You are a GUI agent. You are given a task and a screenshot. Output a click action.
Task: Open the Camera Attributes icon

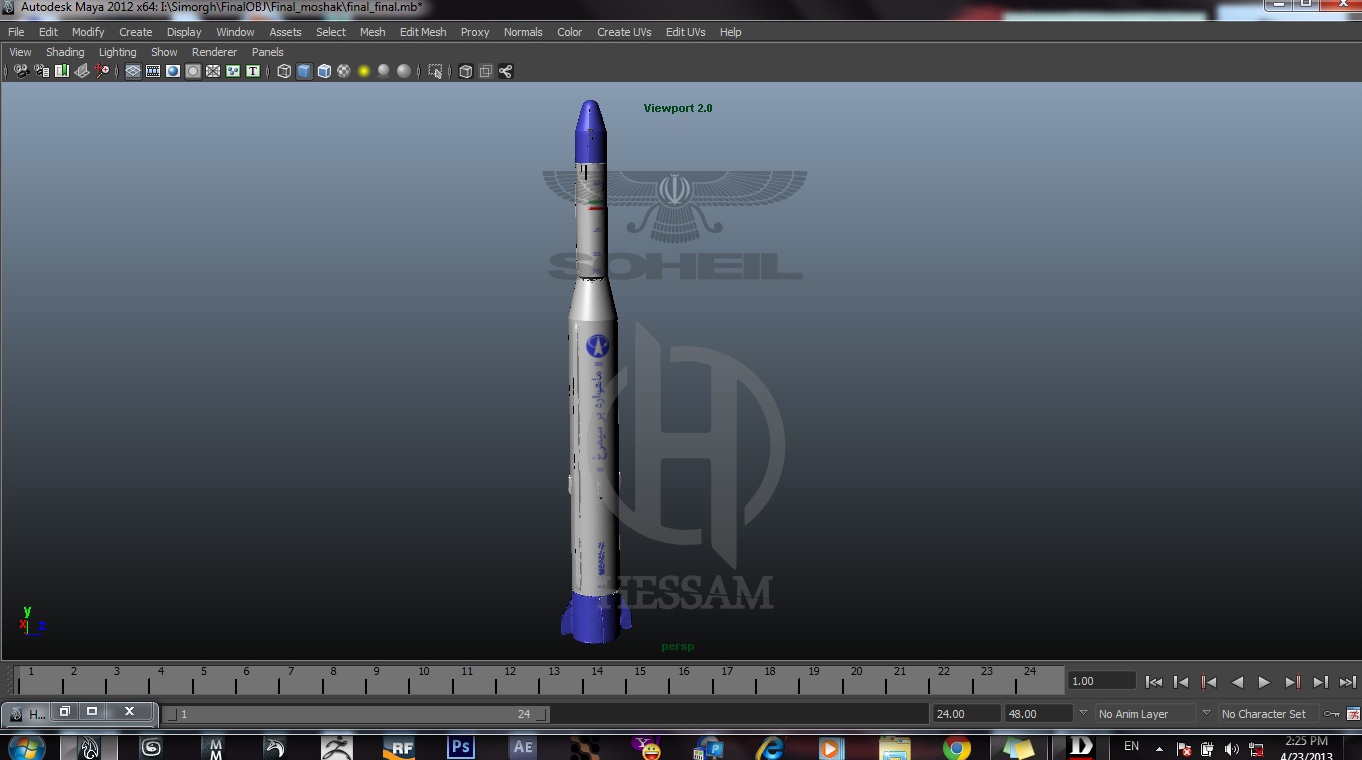coord(42,71)
